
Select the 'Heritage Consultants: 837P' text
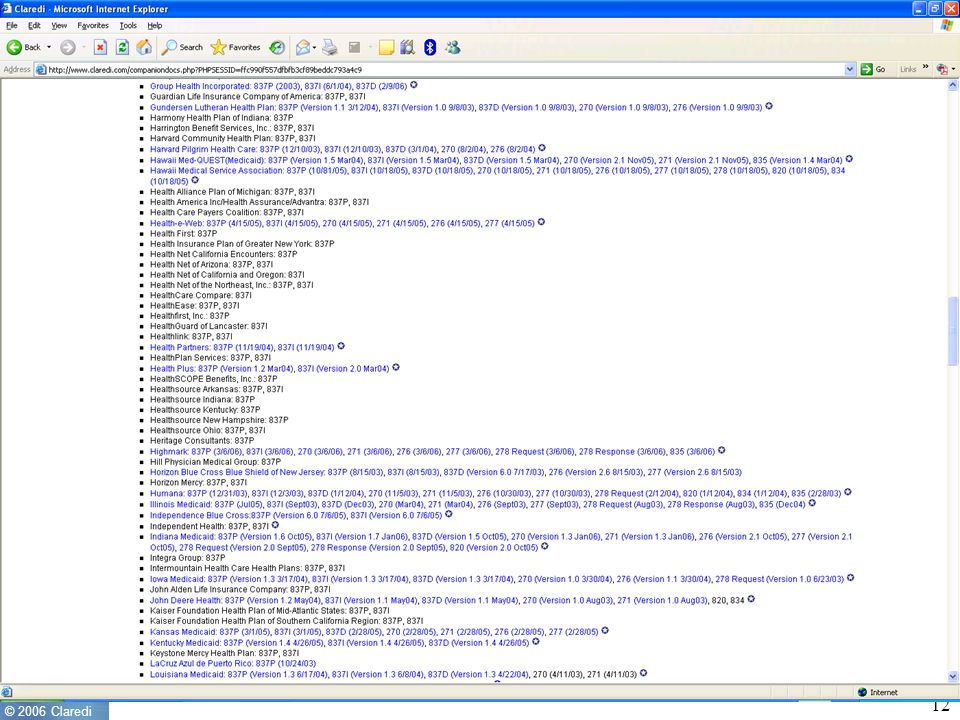coord(202,440)
